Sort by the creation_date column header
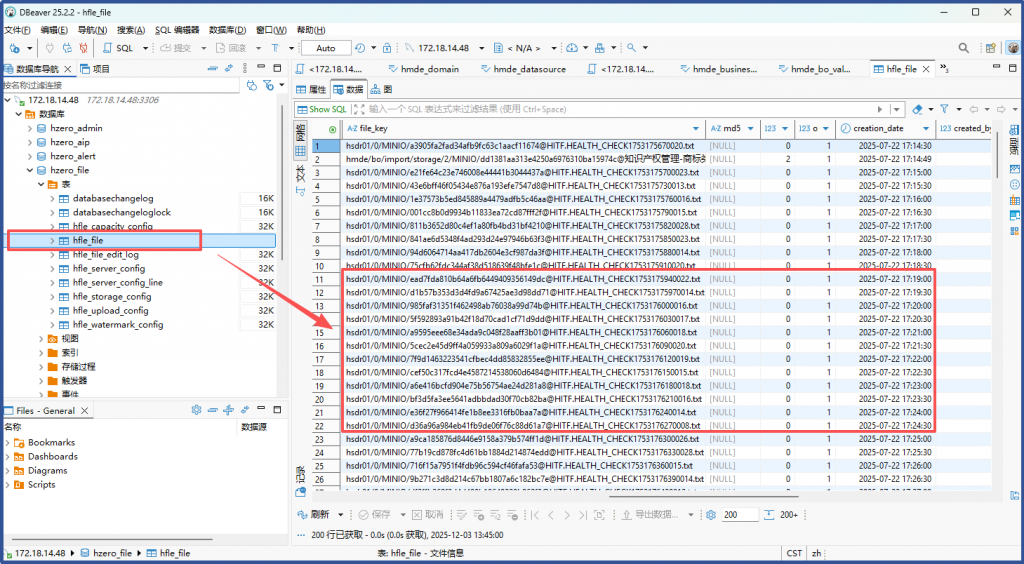1024x564 pixels. [x=880, y=129]
